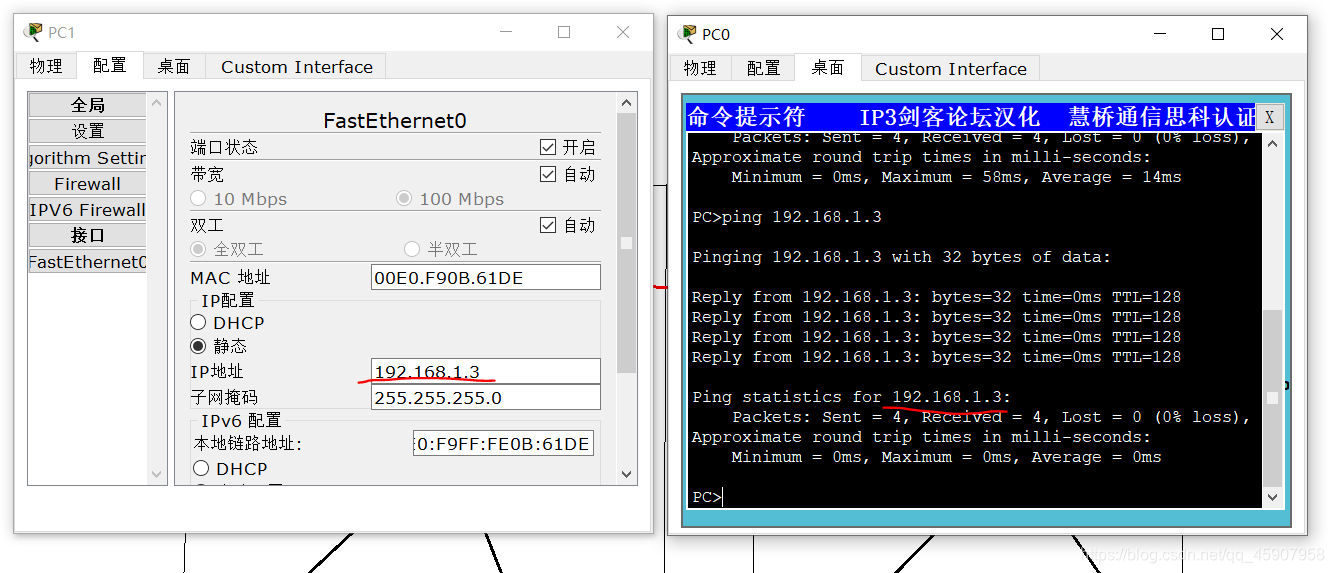Click up arrow of PC1 sidebar scrollbar
Screen dimensions: 1334x573
157,102
